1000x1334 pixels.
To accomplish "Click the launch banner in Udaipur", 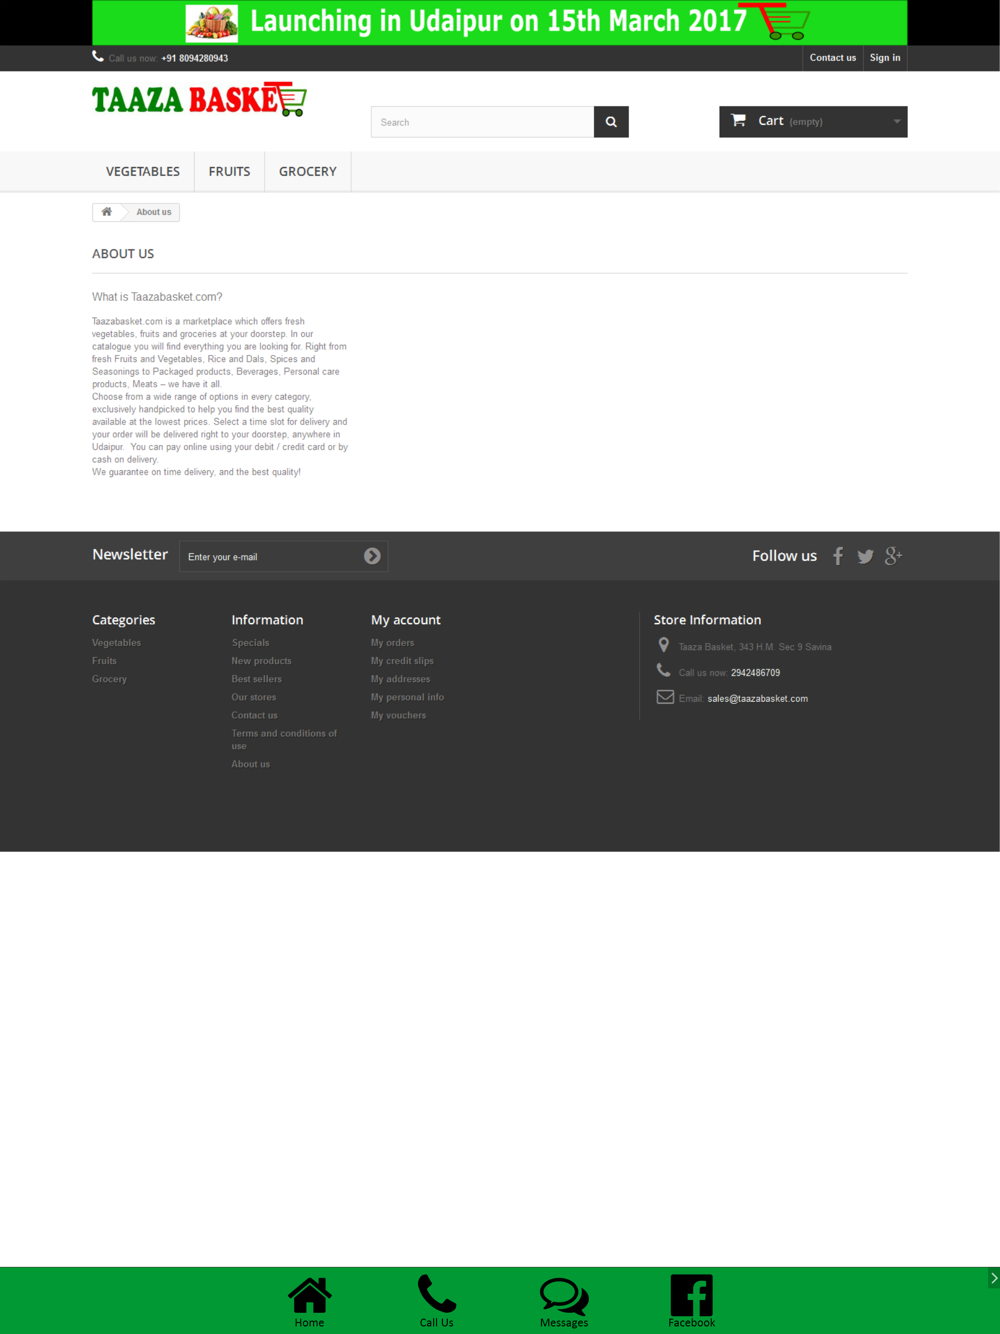I will [500, 22].
